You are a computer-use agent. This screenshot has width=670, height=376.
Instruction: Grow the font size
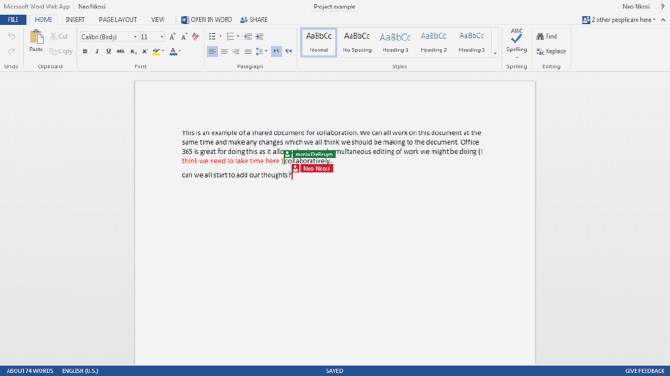pos(172,37)
